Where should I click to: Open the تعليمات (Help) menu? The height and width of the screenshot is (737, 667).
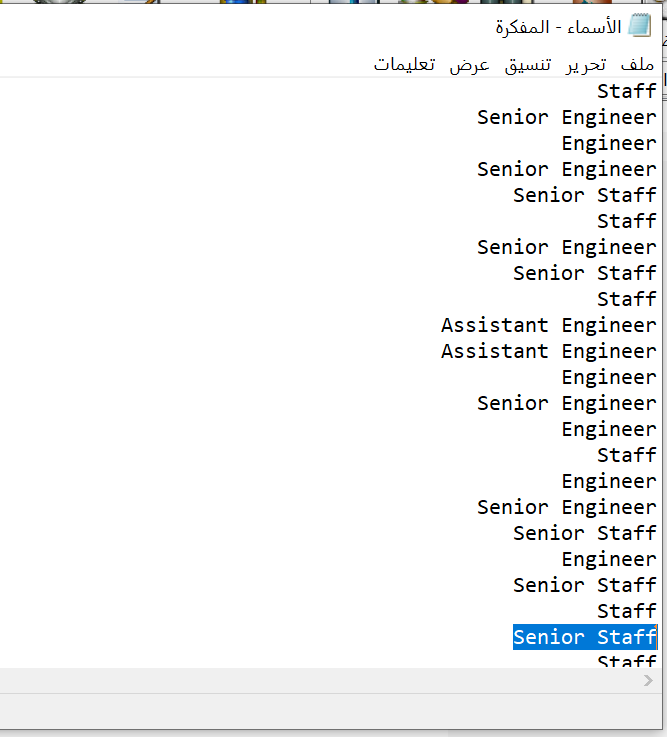pyautogui.click(x=404, y=64)
